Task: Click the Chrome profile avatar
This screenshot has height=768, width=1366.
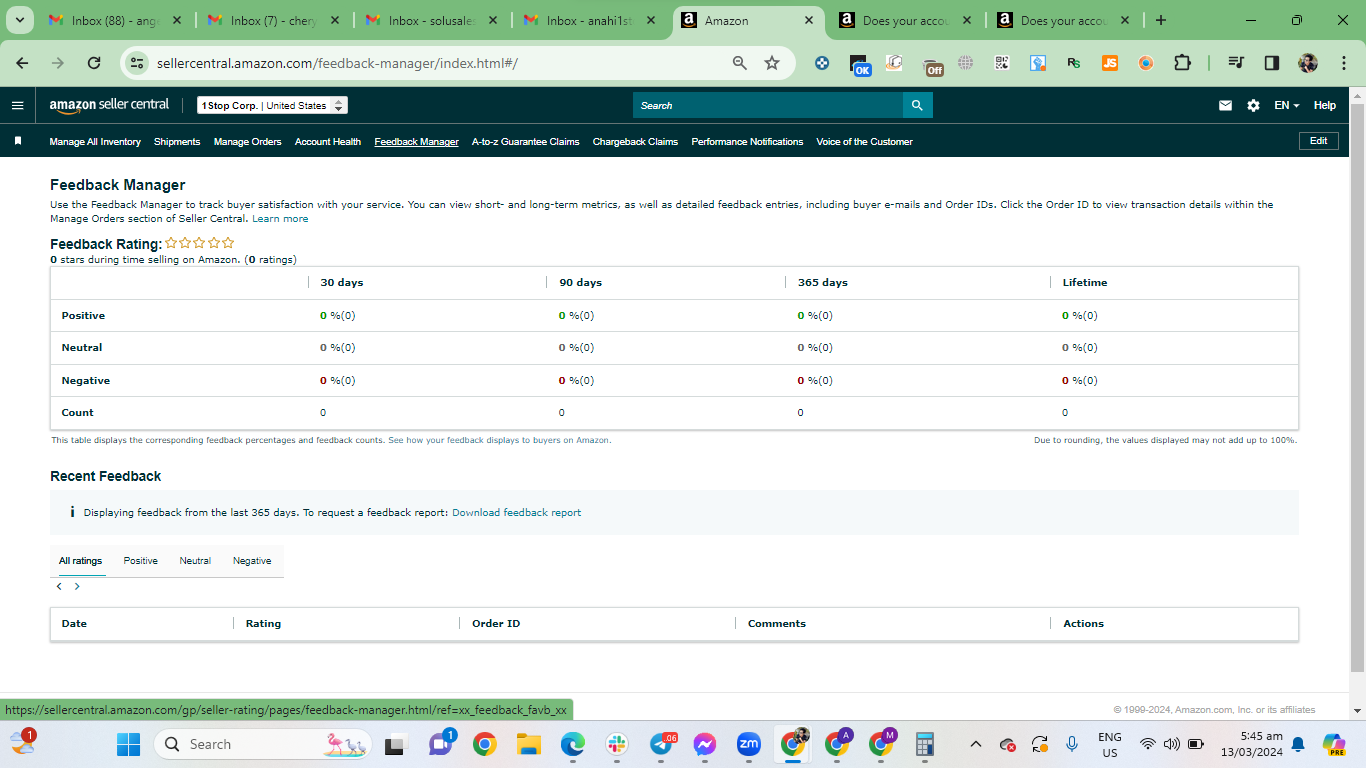Action: click(x=1308, y=63)
